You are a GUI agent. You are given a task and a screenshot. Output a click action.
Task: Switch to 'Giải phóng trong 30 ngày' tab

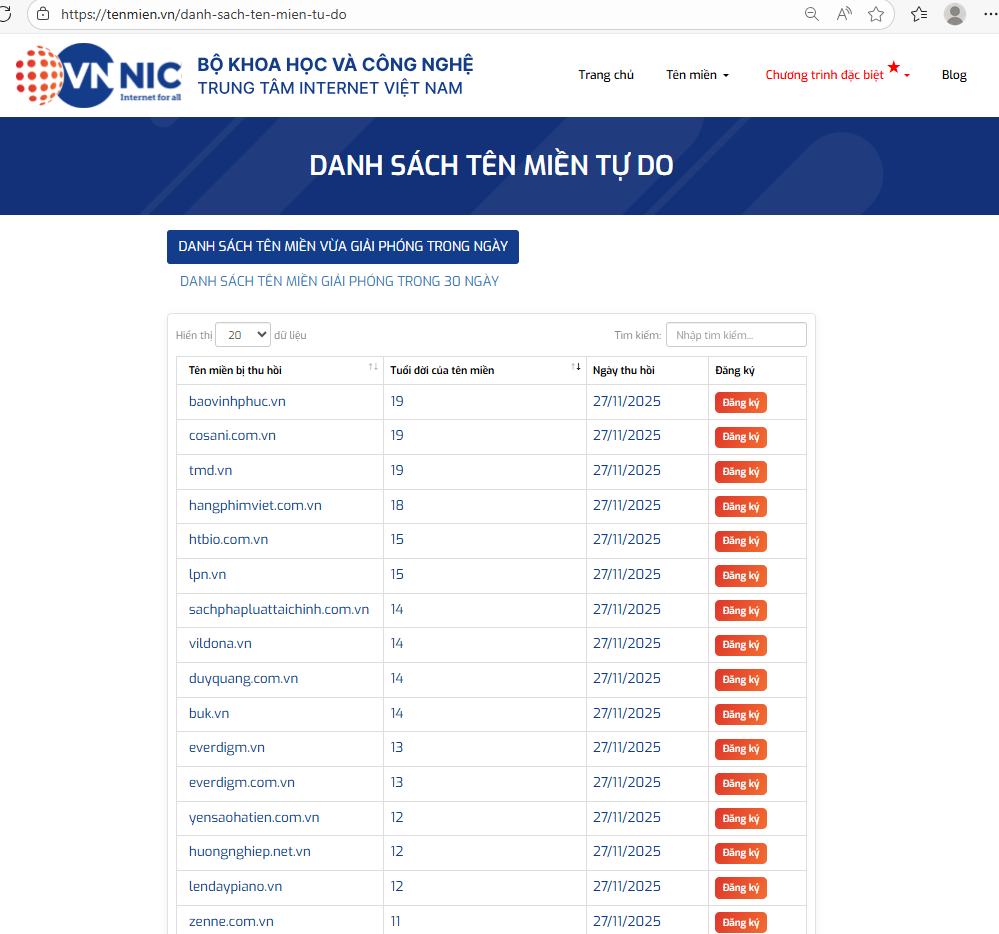click(339, 281)
